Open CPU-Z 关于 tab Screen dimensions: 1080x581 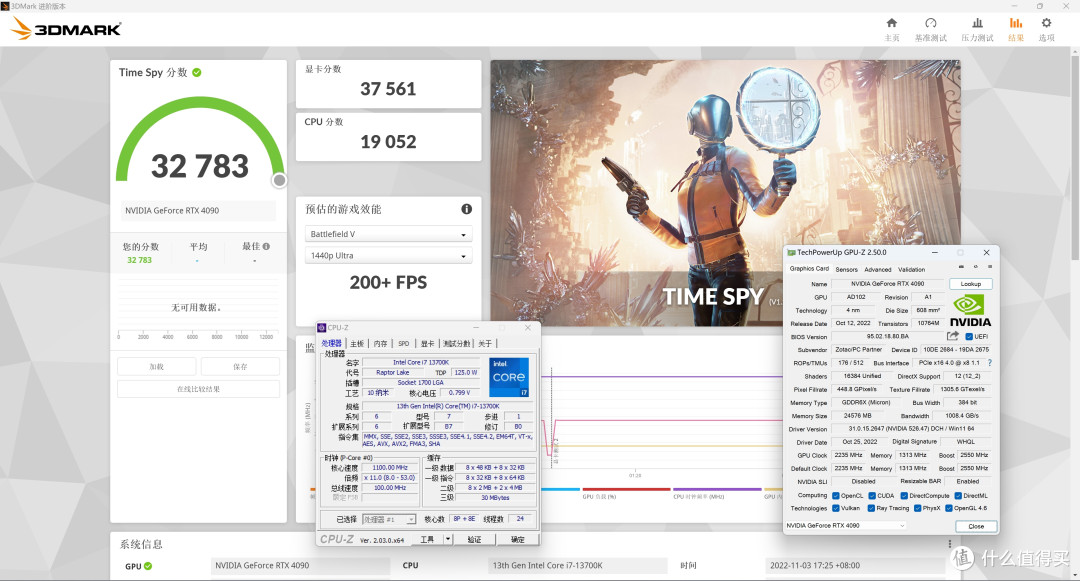tap(485, 344)
